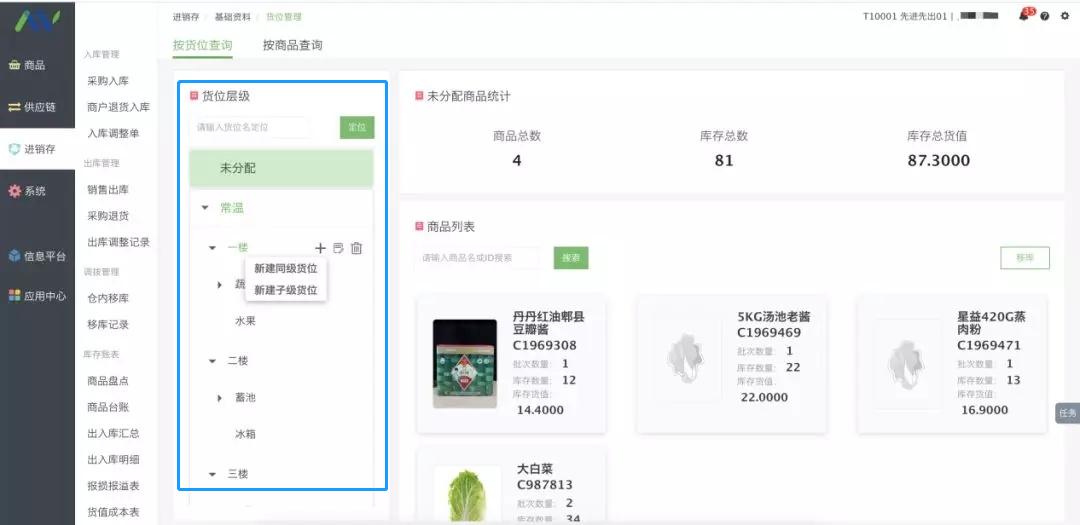1080x525 pixels.
Task: Collapse the 三楼 tree node arrow
Action: 212,474
